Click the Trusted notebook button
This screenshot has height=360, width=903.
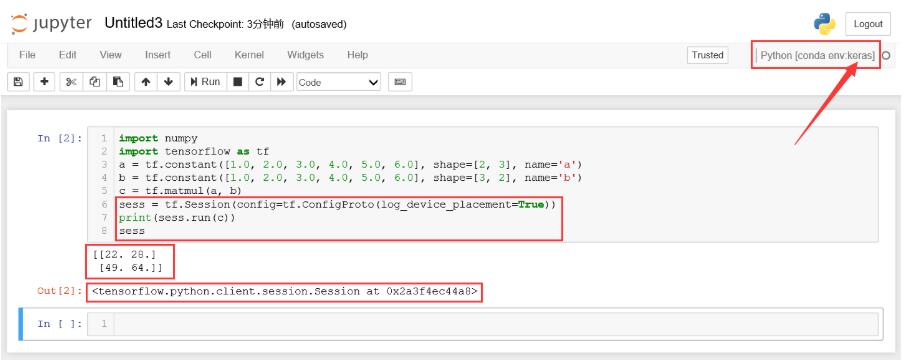coord(707,55)
